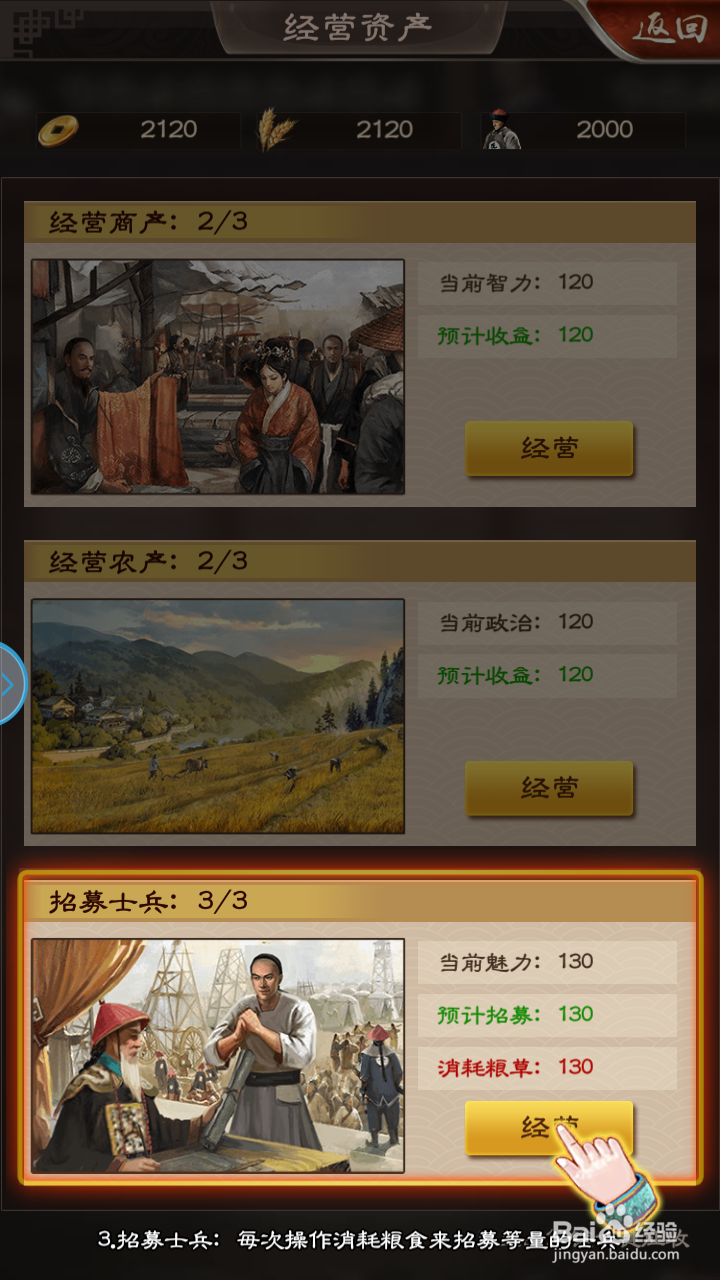
Task: Select the 经营商产 2/3 section header
Action: pos(360,222)
